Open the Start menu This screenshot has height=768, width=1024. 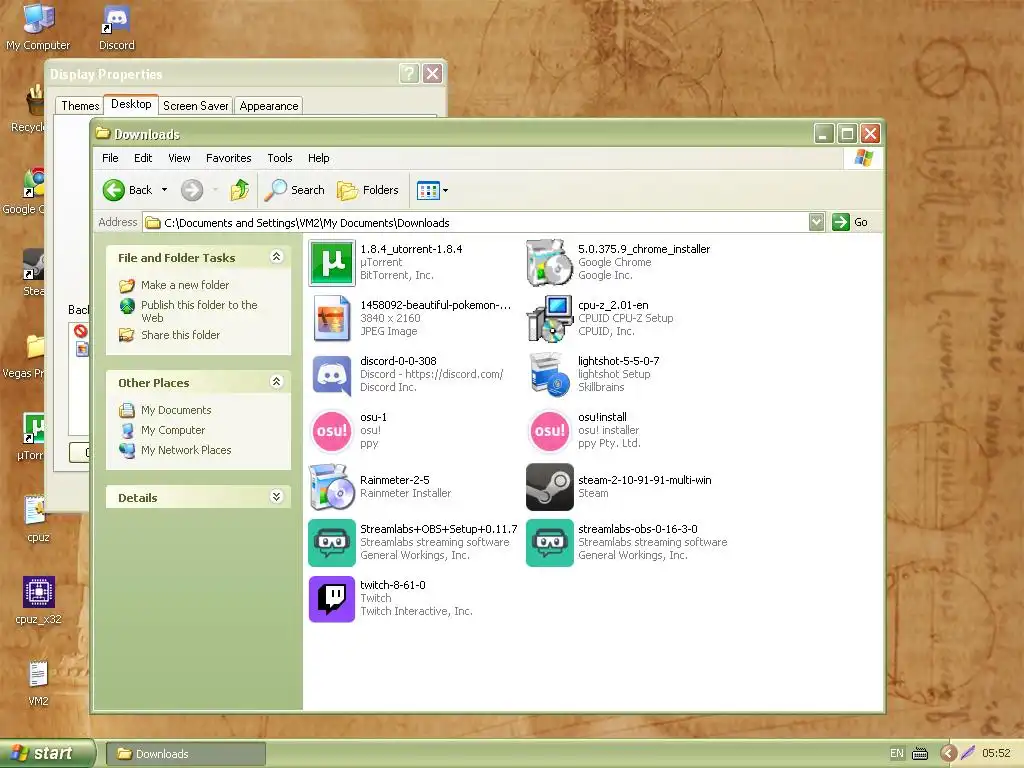click(46, 753)
